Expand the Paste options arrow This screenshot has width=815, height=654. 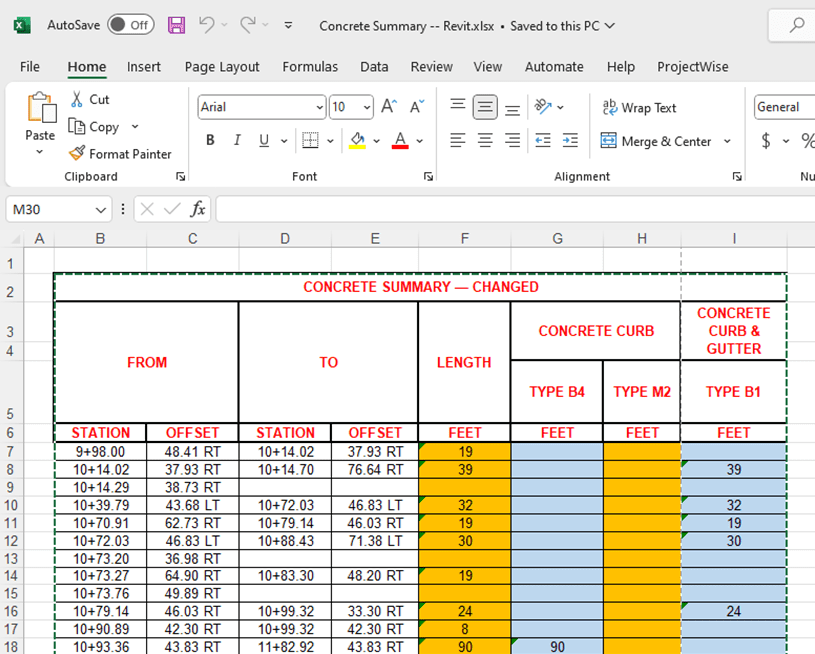pyautogui.click(x=40, y=152)
